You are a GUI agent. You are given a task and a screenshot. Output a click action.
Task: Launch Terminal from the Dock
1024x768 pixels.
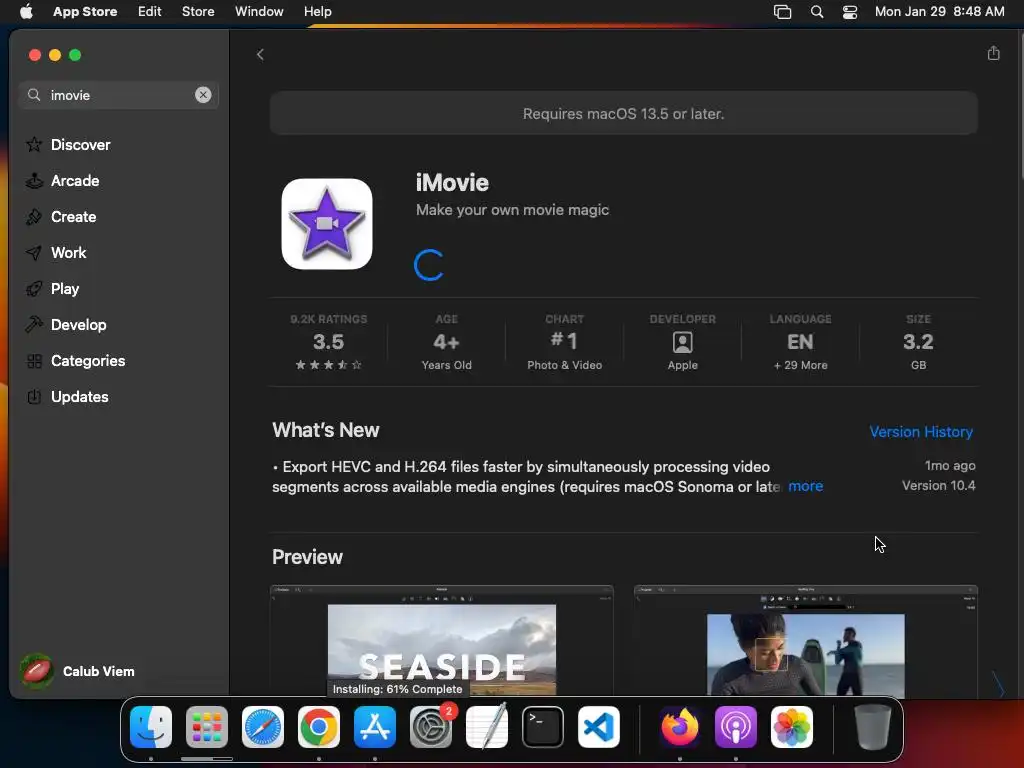(x=543, y=727)
